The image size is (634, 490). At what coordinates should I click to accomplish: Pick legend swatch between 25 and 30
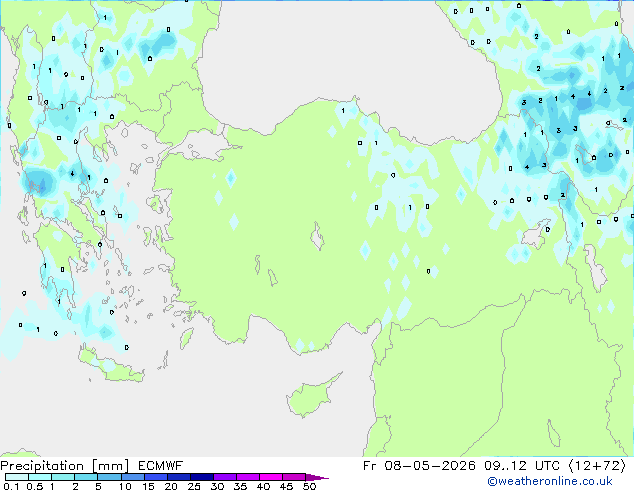point(201,477)
